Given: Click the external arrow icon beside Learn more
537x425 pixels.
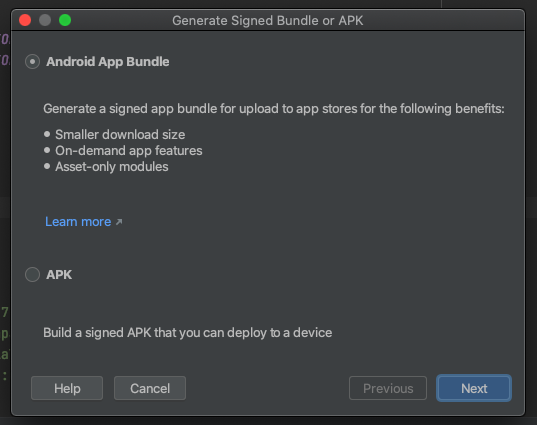Looking at the screenshot, I should (x=119, y=222).
